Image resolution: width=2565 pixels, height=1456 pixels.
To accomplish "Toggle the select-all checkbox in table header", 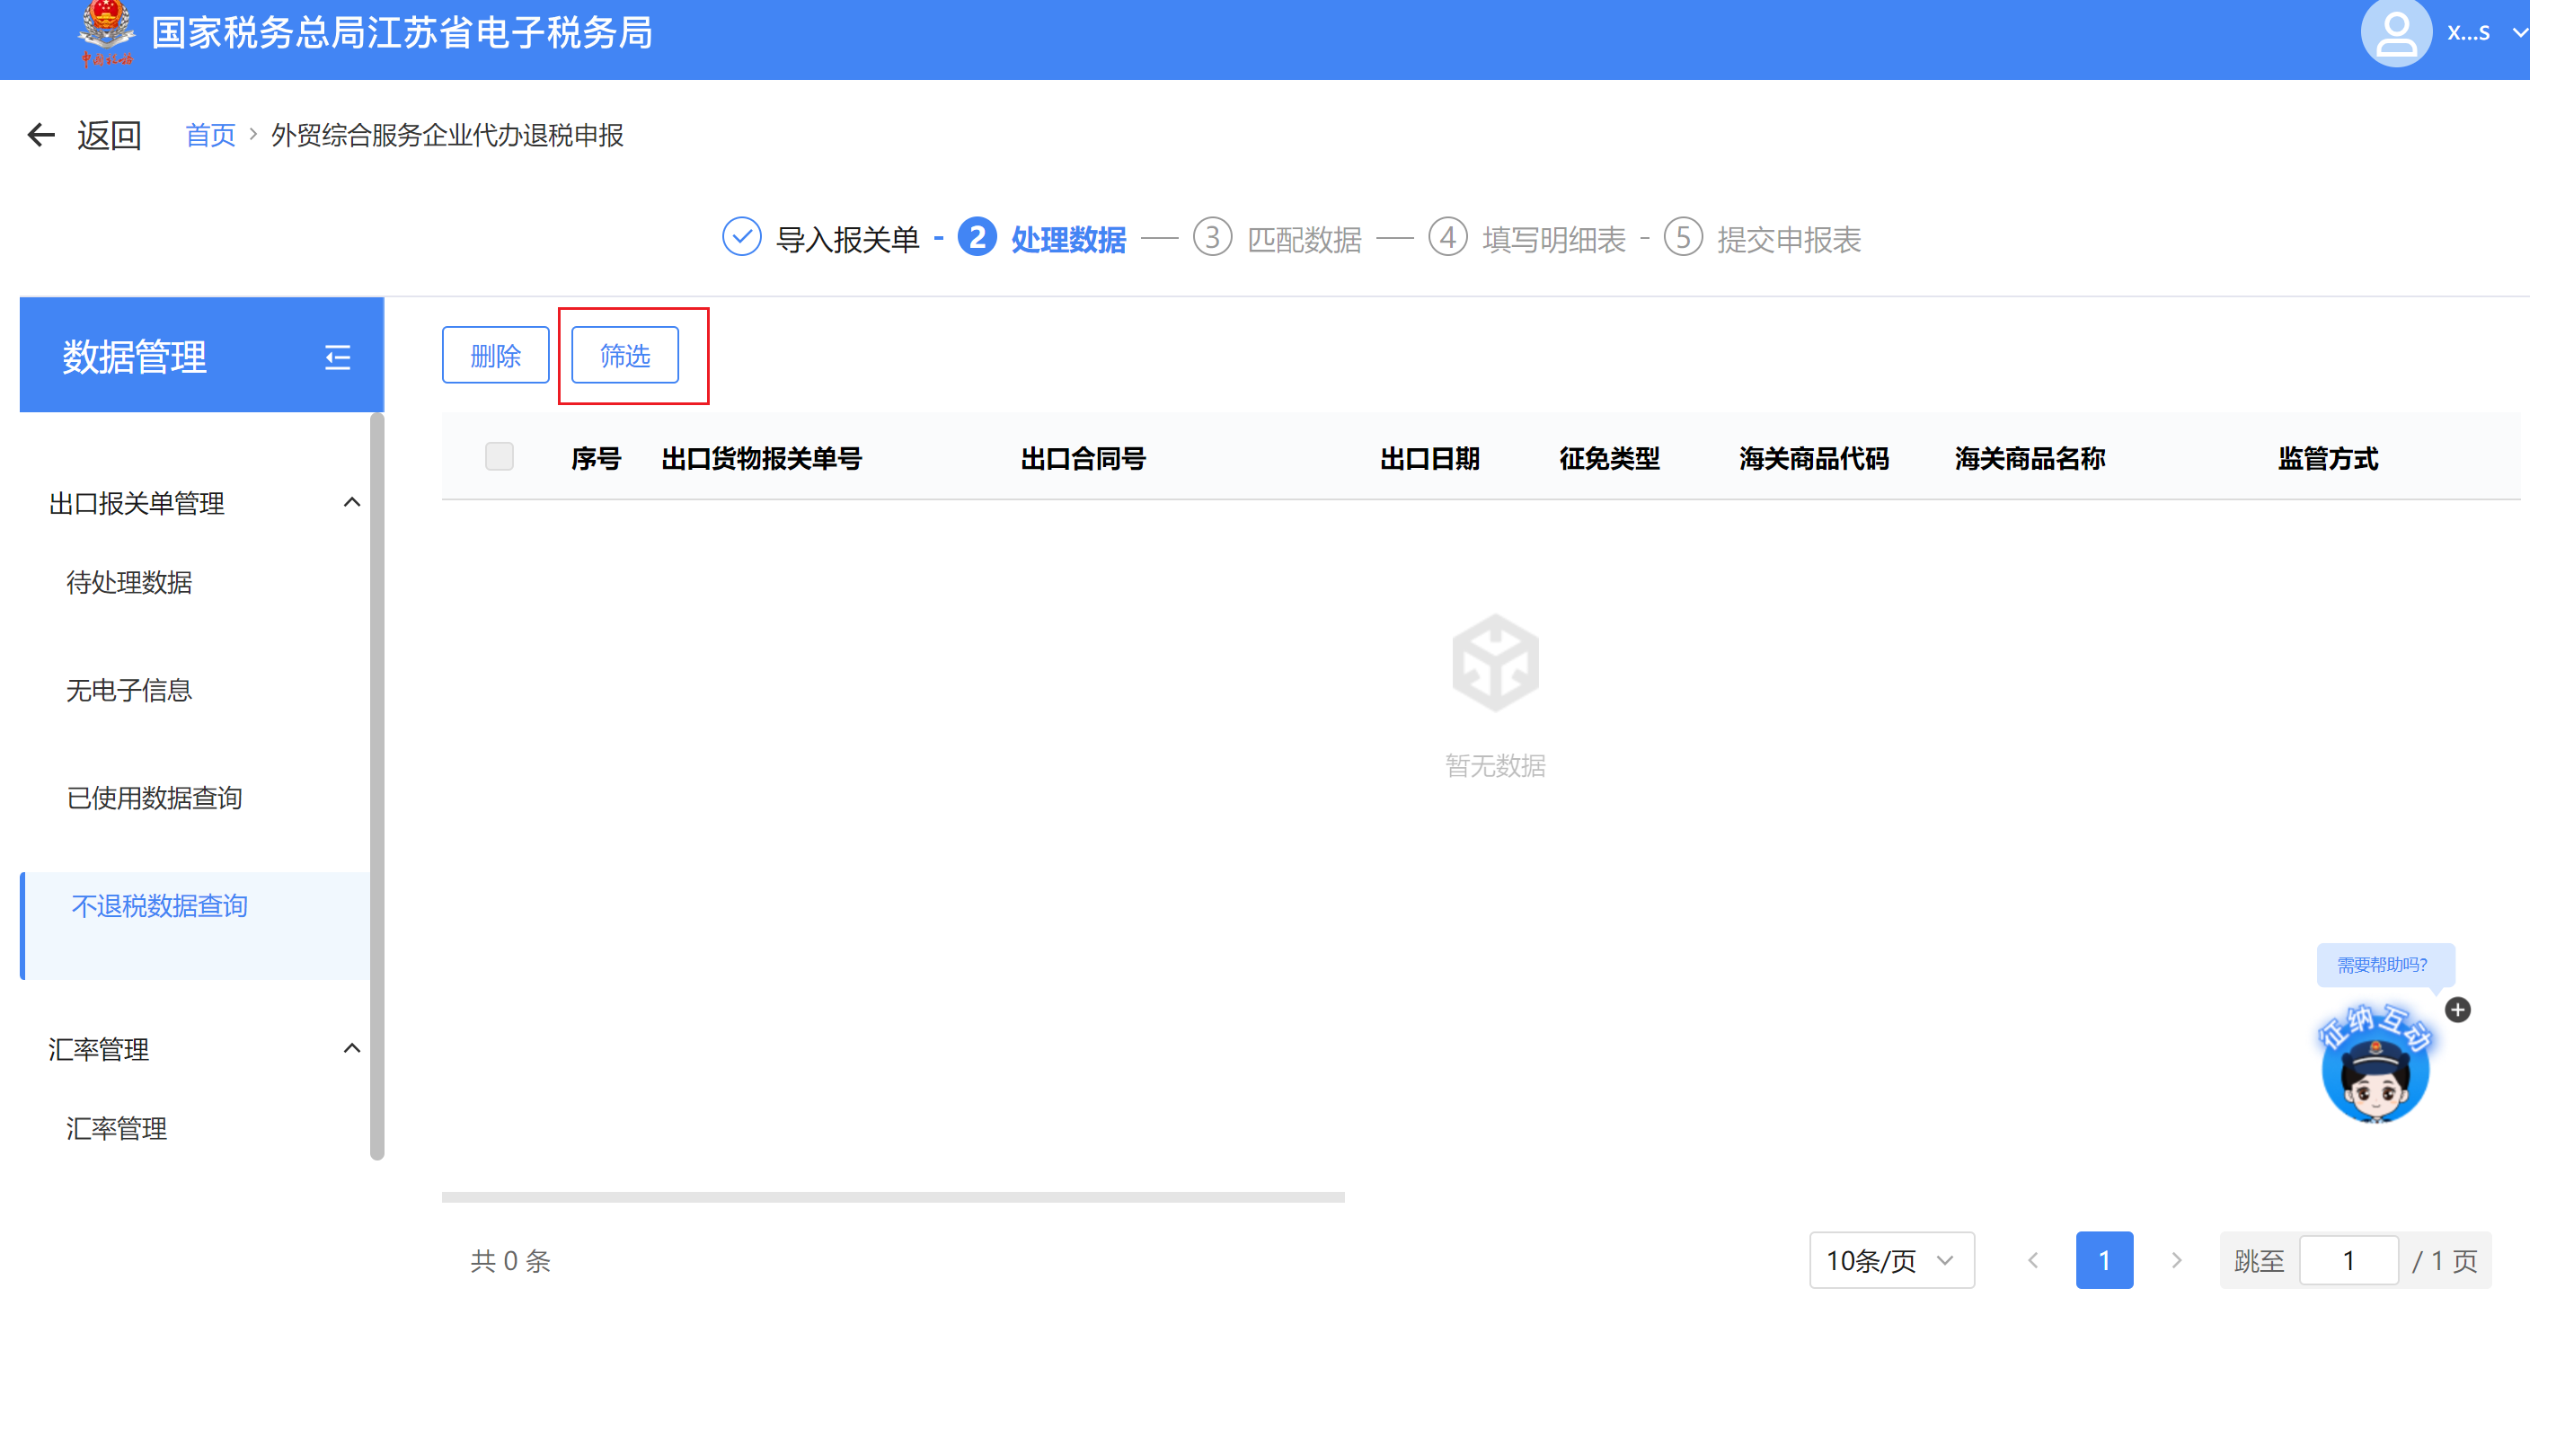I will click(499, 457).
